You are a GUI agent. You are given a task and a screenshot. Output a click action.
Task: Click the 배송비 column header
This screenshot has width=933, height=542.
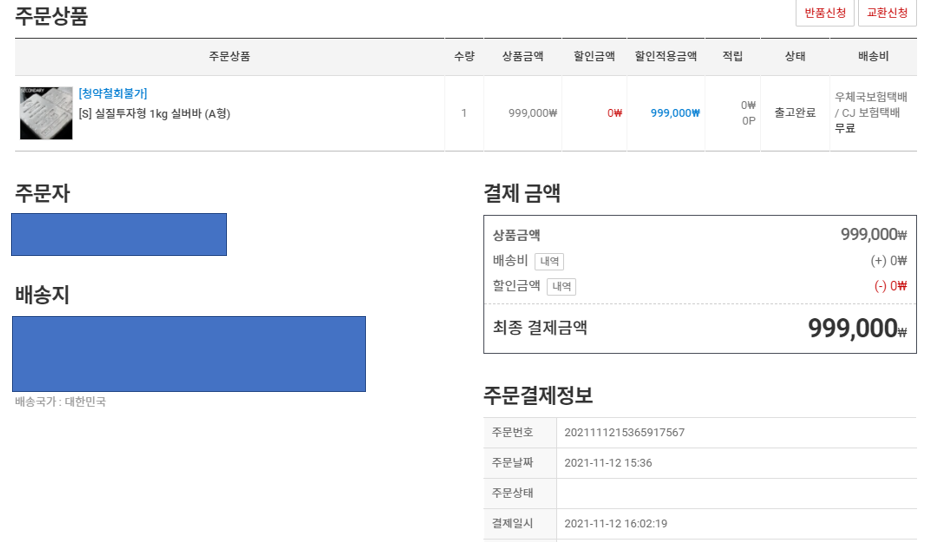click(873, 56)
